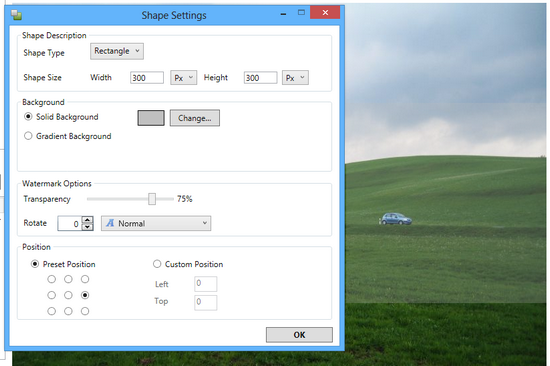The width and height of the screenshot is (550, 366).
Task: Click the Change... color button
Action: tap(195, 118)
